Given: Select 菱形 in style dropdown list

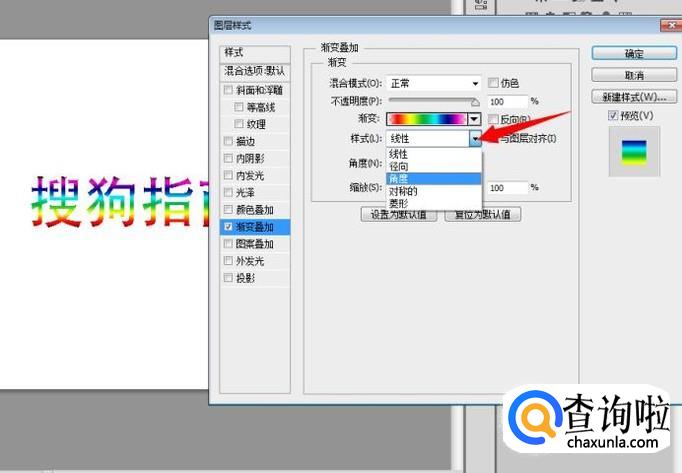Looking at the screenshot, I should (x=434, y=203).
